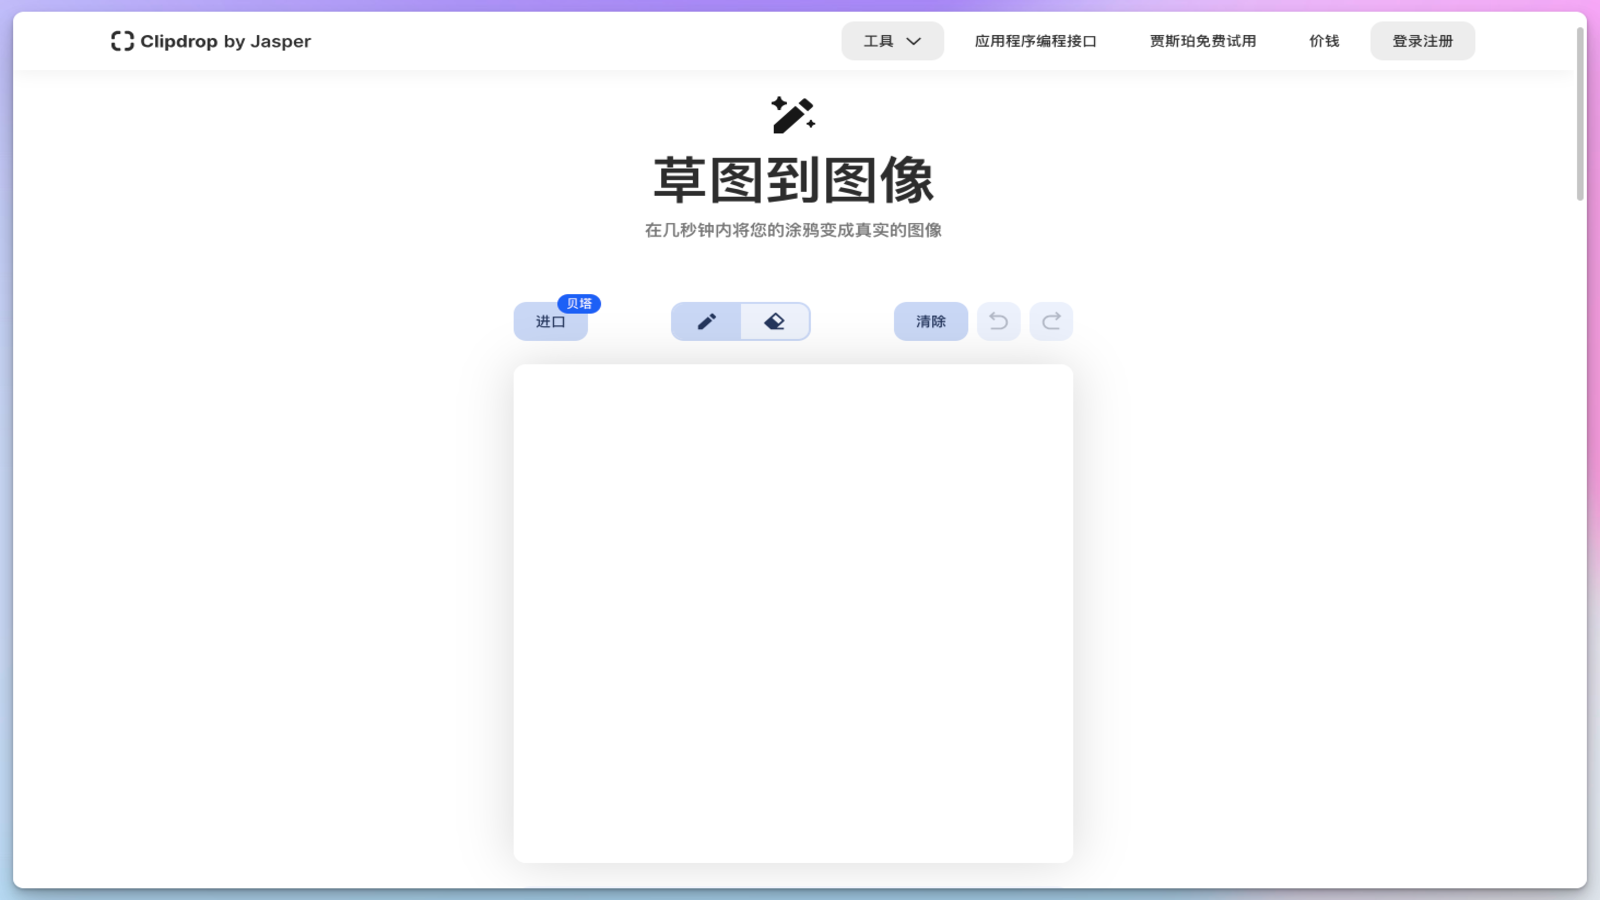Activate the drawing mode toggle group

tap(740, 321)
